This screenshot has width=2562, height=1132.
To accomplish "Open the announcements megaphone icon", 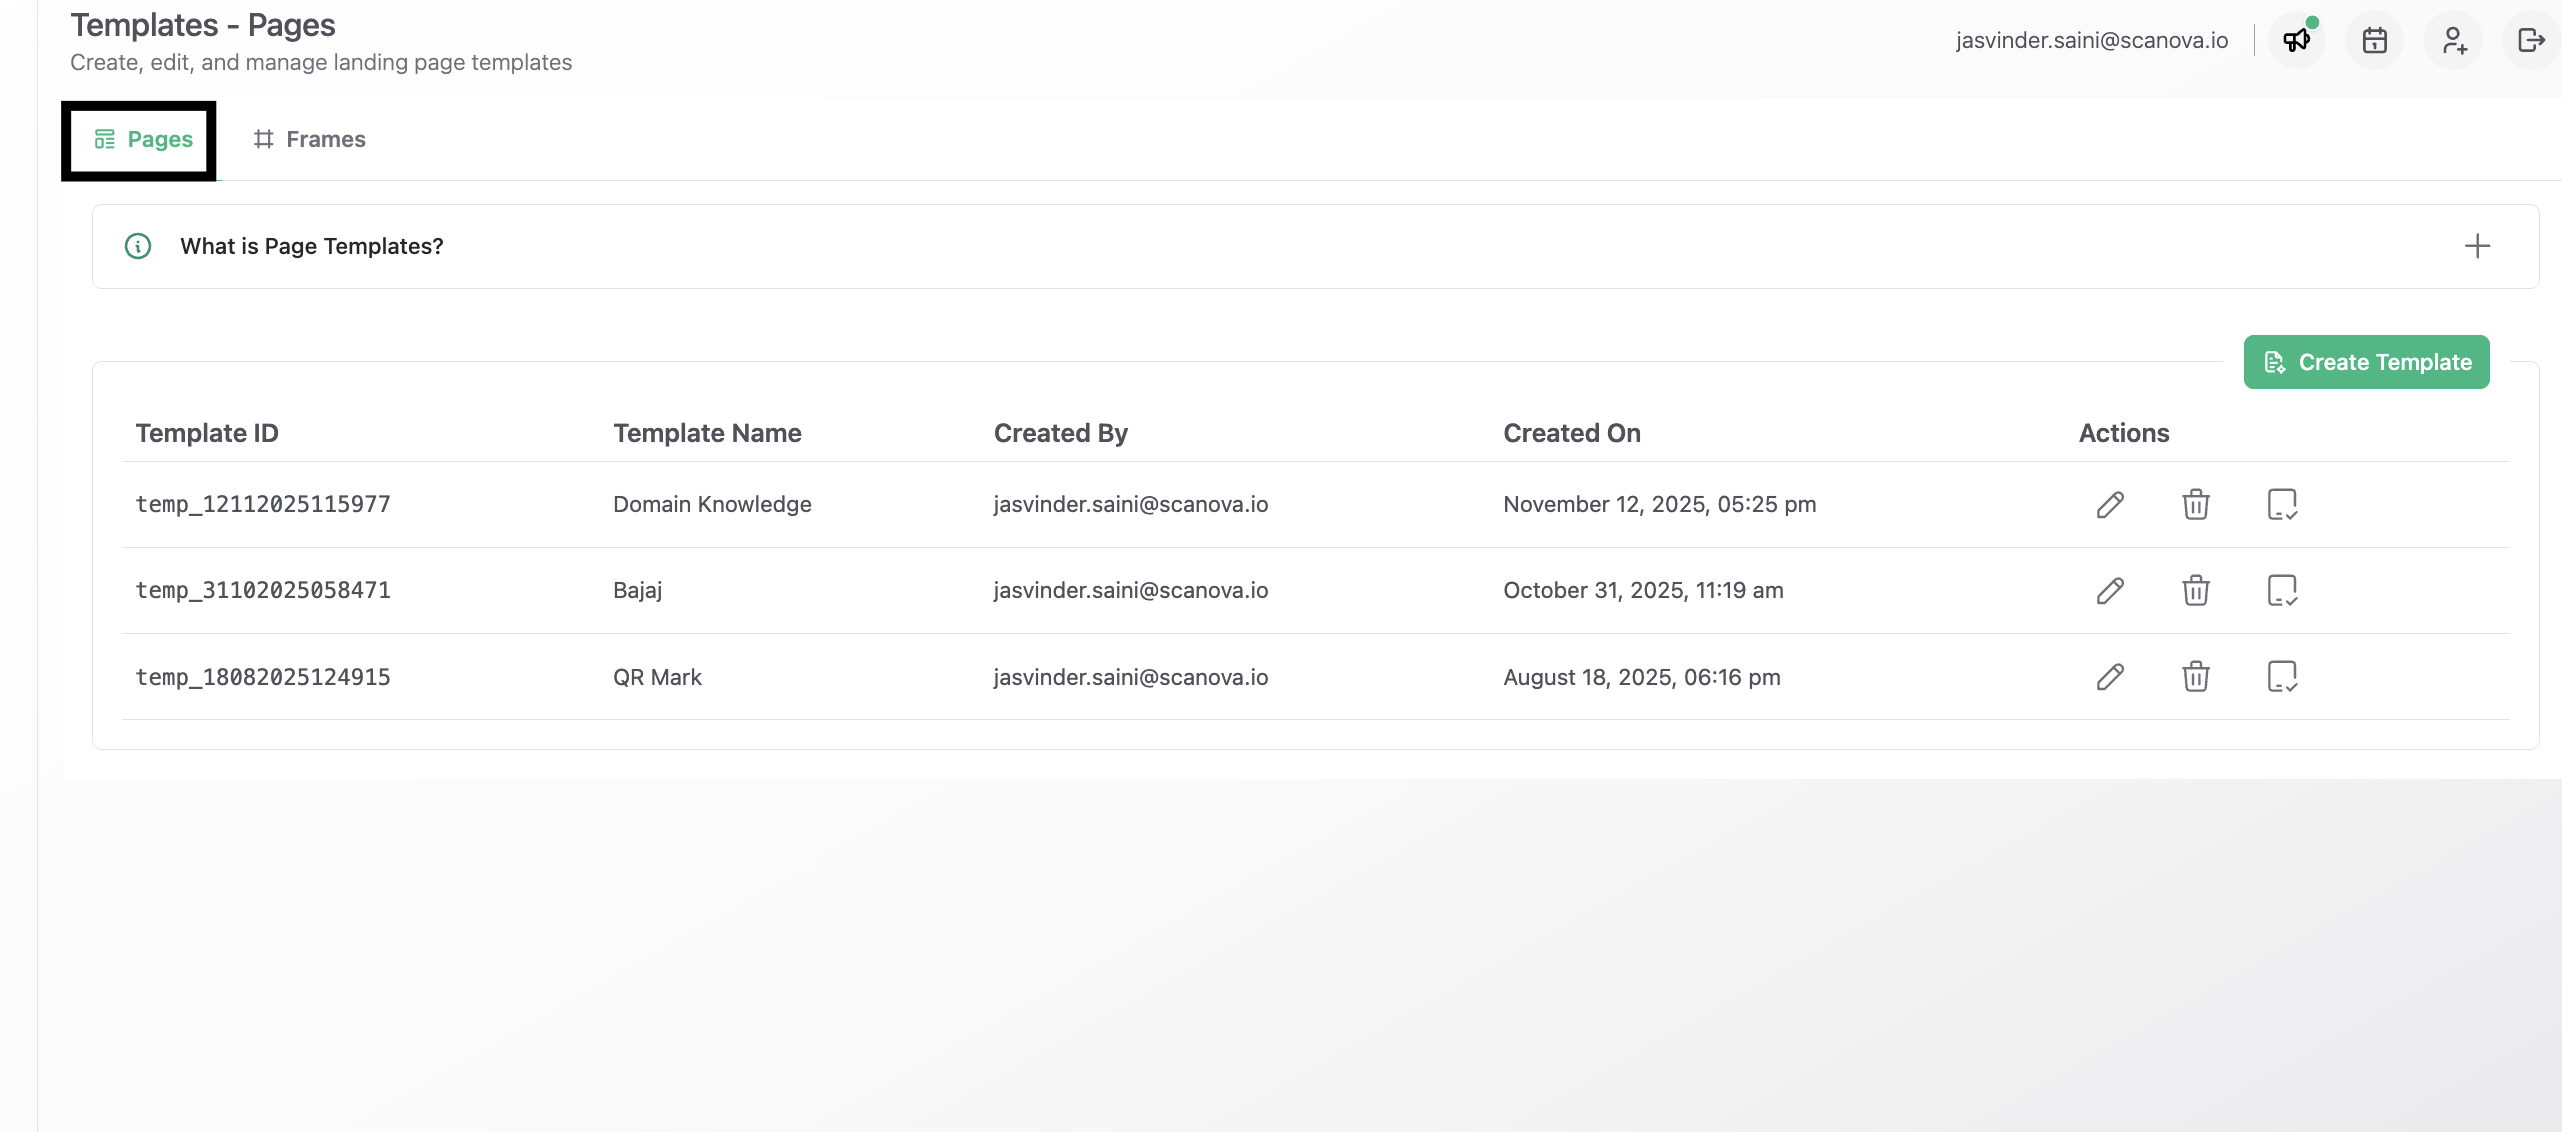I will (x=2296, y=40).
